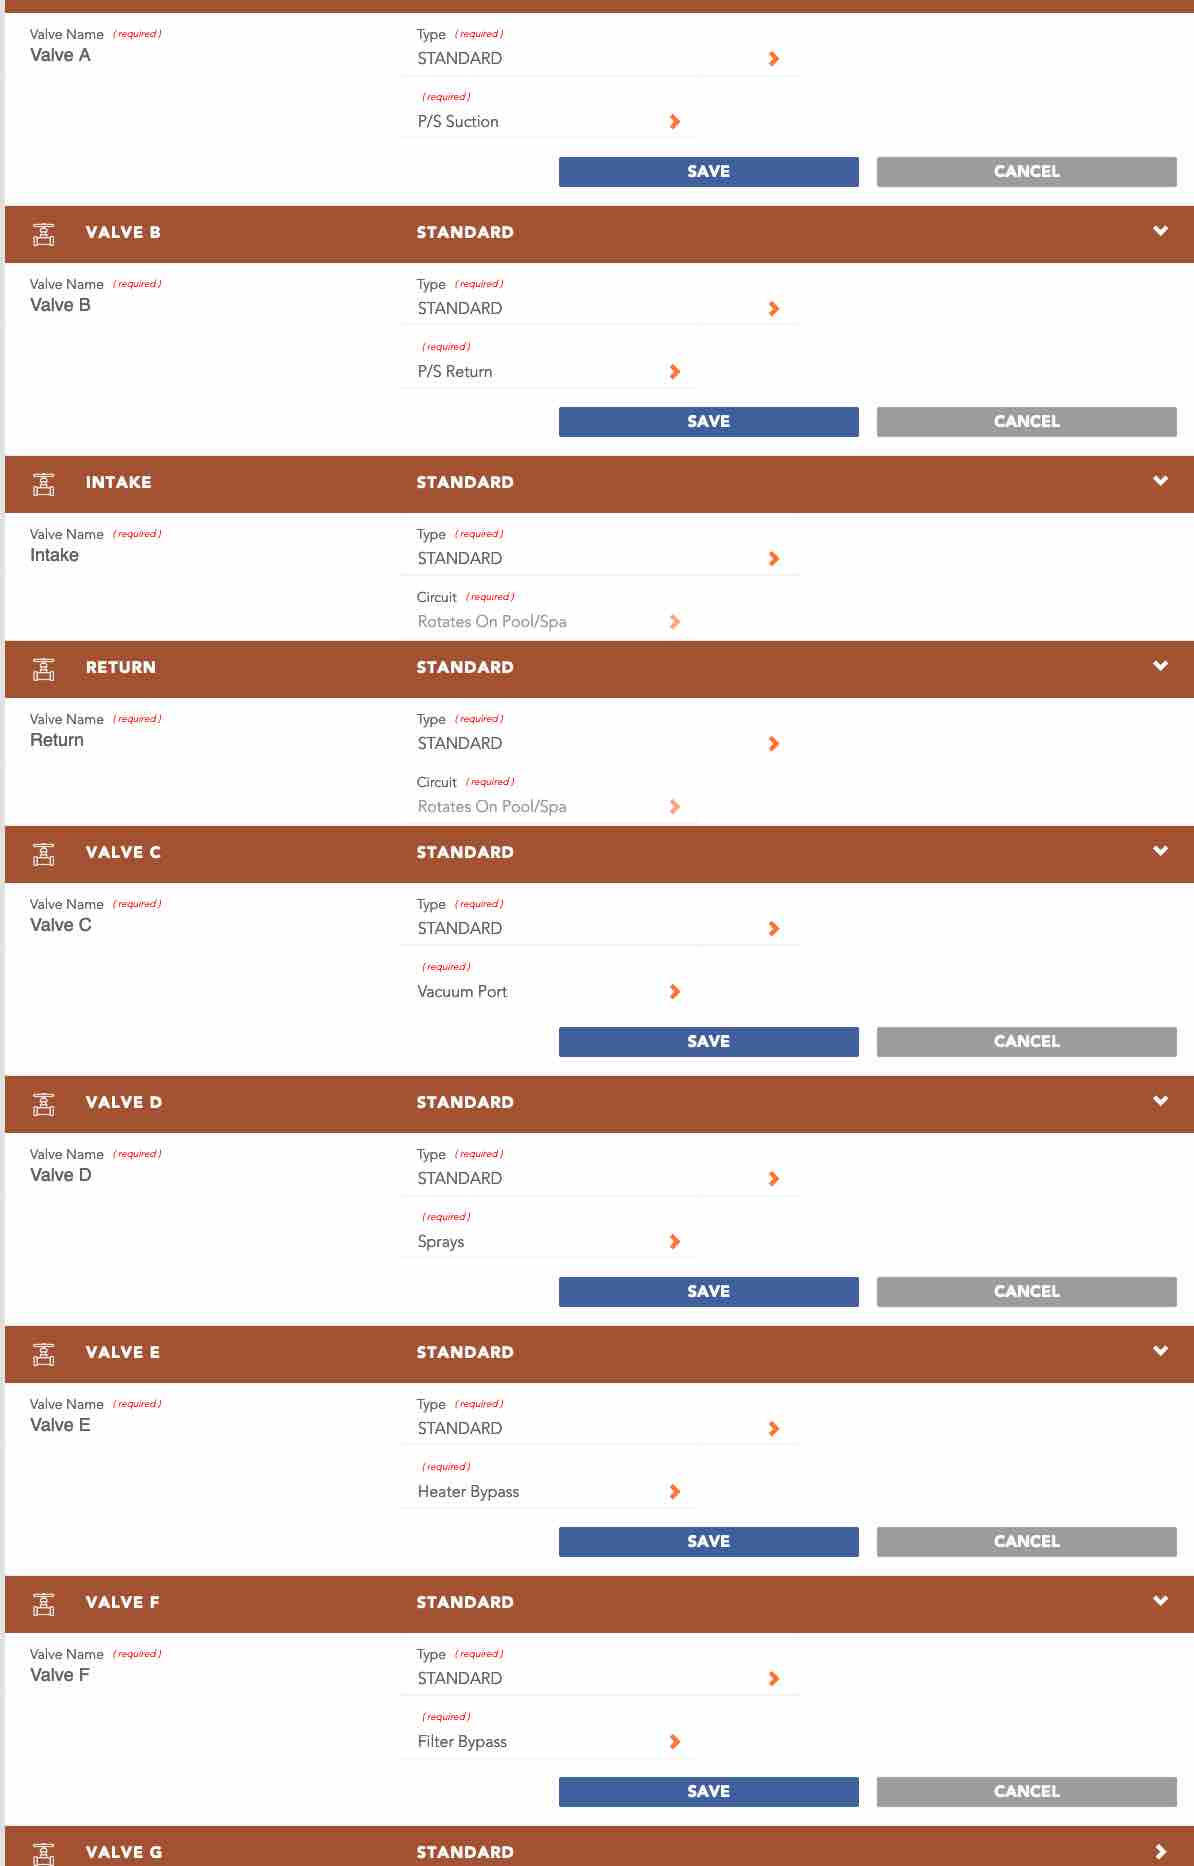The width and height of the screenshot is (1194, 1866).
Task: Click the valve icon in RETURN header
Action: click(44, 669)
